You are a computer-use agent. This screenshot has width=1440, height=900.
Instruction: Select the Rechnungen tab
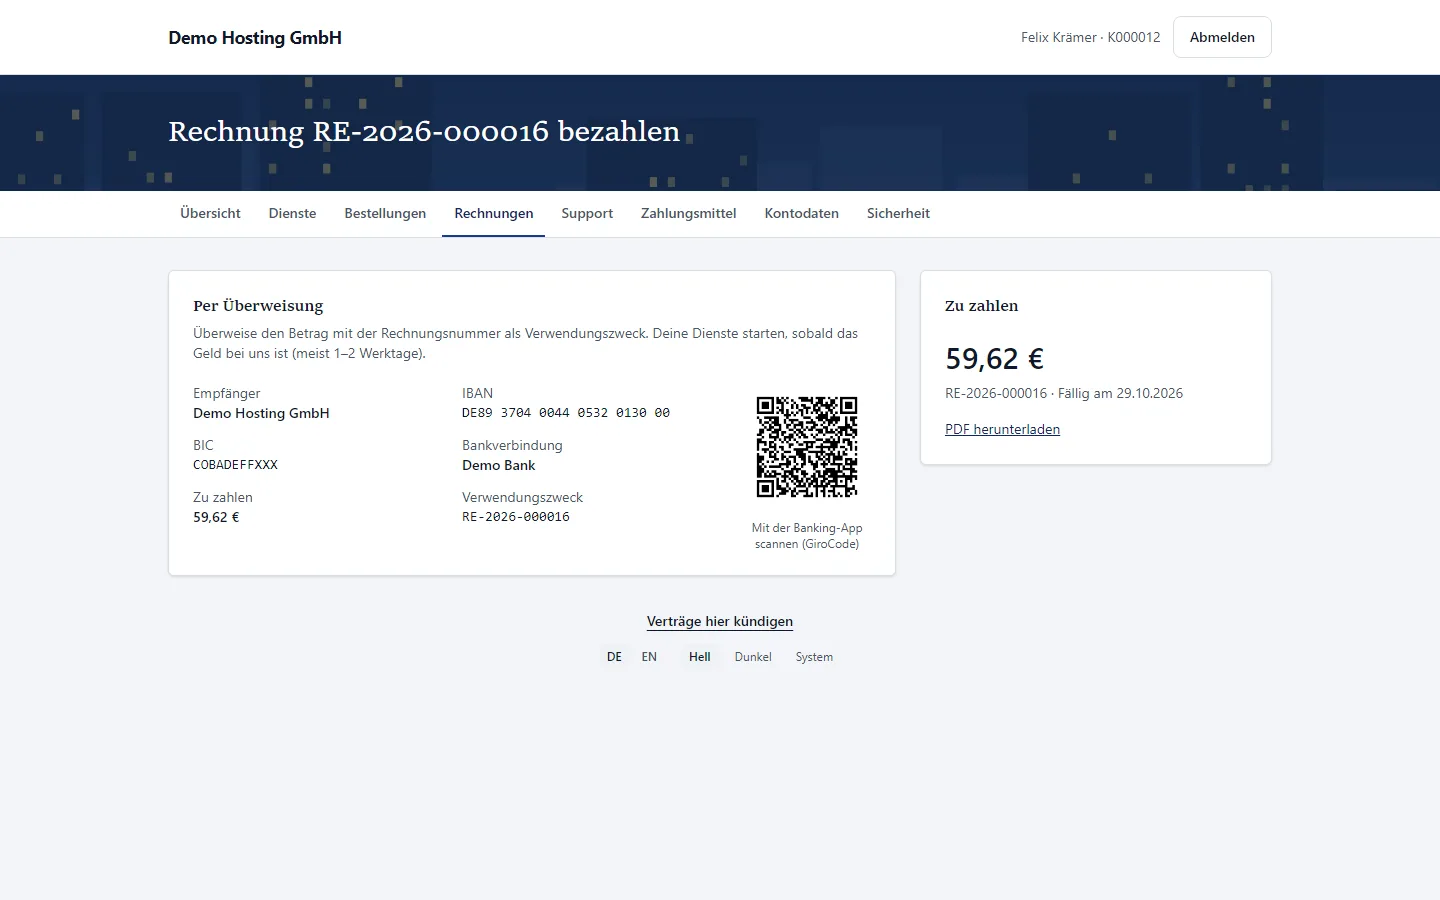pyautogui.click(x=494, y=213)
